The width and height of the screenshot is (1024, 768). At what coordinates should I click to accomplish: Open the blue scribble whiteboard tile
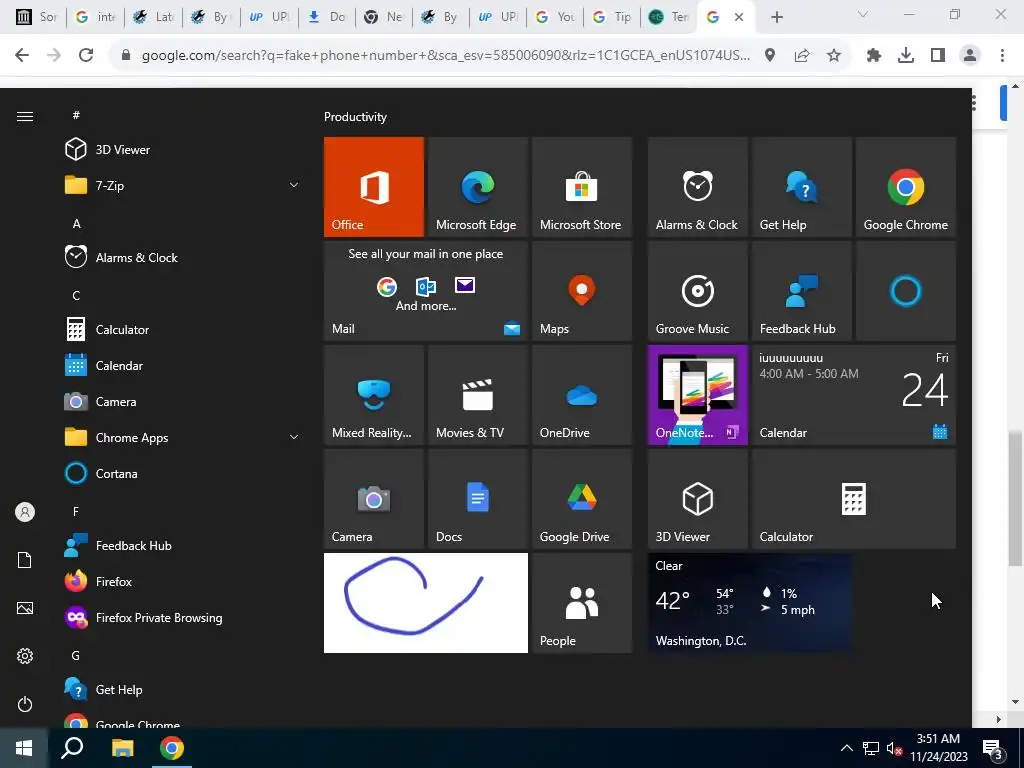tap(426, 603)
